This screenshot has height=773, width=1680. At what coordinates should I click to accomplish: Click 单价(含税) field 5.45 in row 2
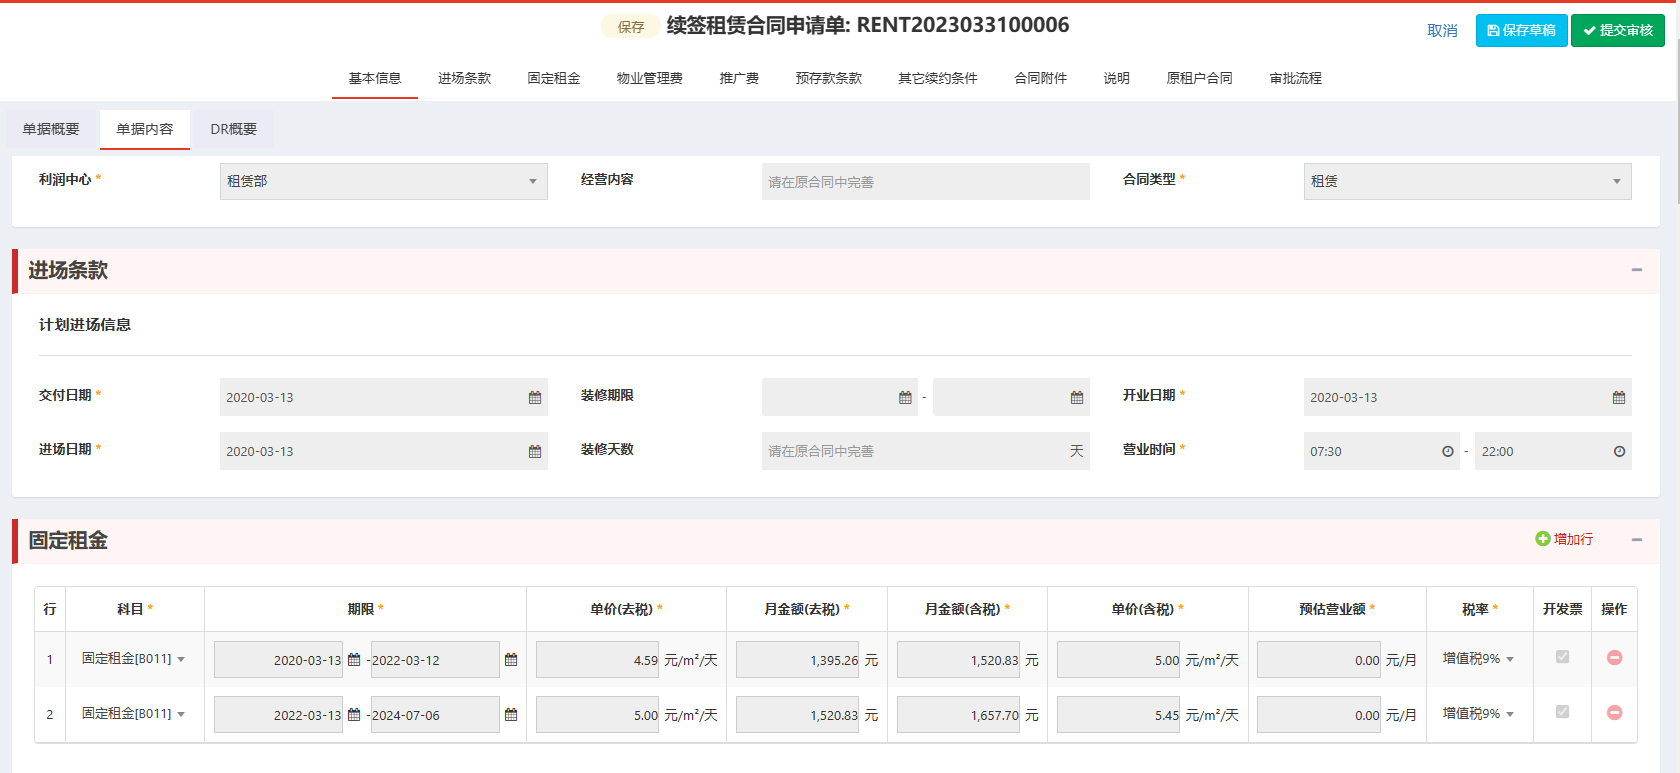1119,715
